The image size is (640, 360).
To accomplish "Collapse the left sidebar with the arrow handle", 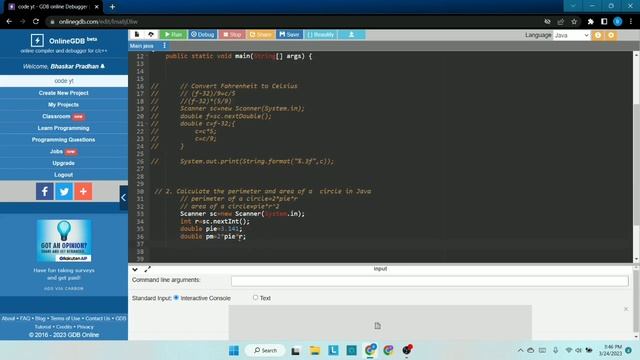I will tap(123, 198).
